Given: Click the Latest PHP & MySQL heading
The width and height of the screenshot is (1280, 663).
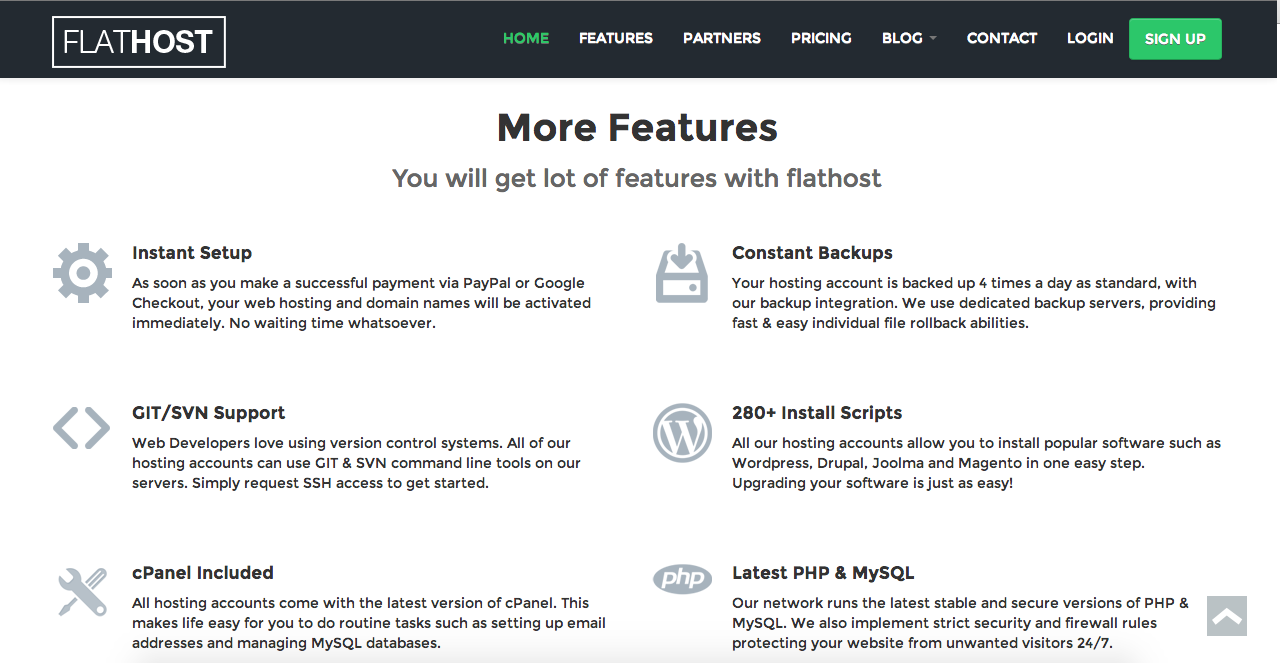Looking at the screenshot, I should point(823,573).
